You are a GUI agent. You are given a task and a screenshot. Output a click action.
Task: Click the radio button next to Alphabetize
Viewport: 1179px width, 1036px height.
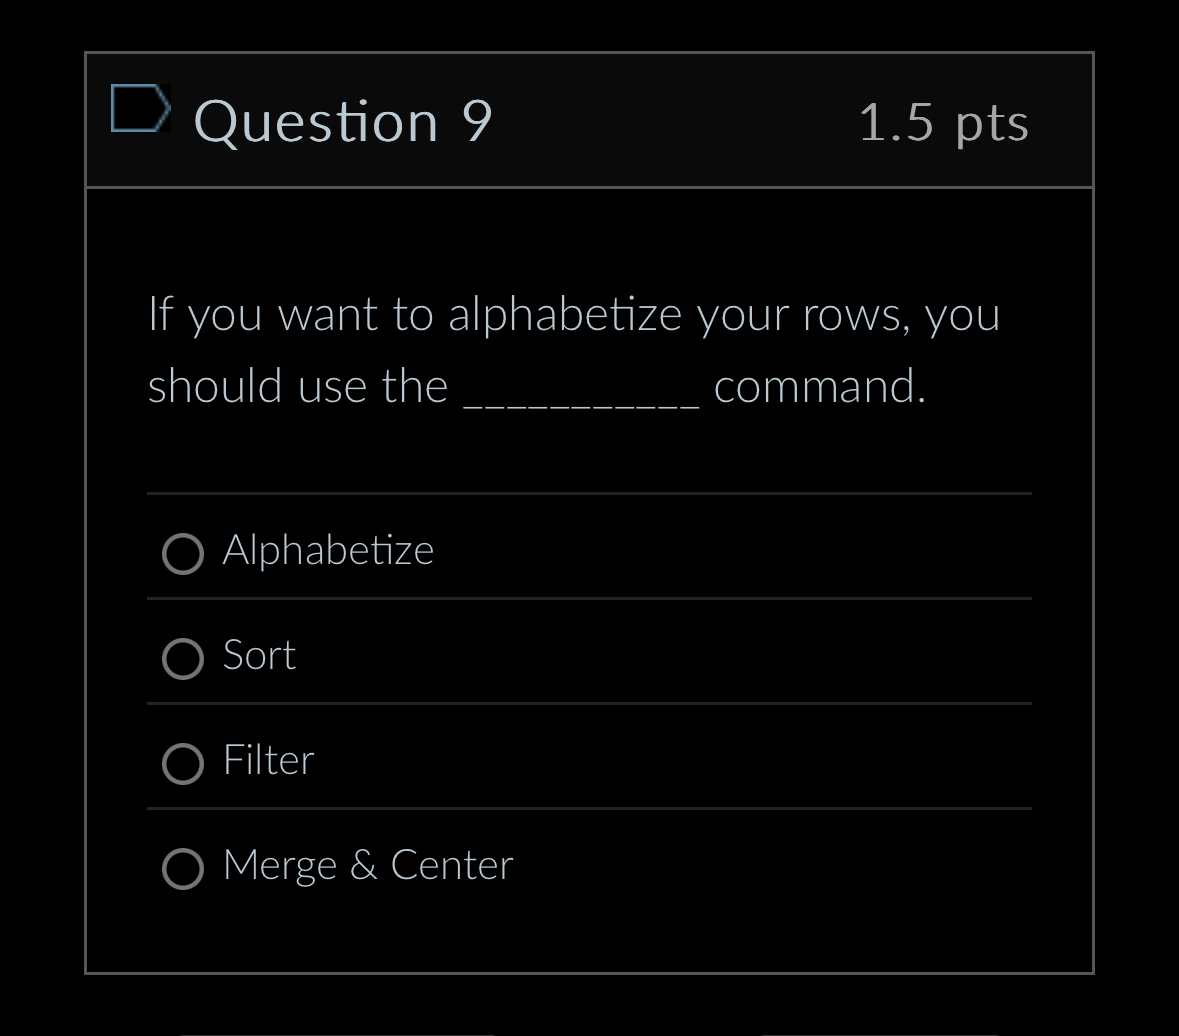click(183, 553)
